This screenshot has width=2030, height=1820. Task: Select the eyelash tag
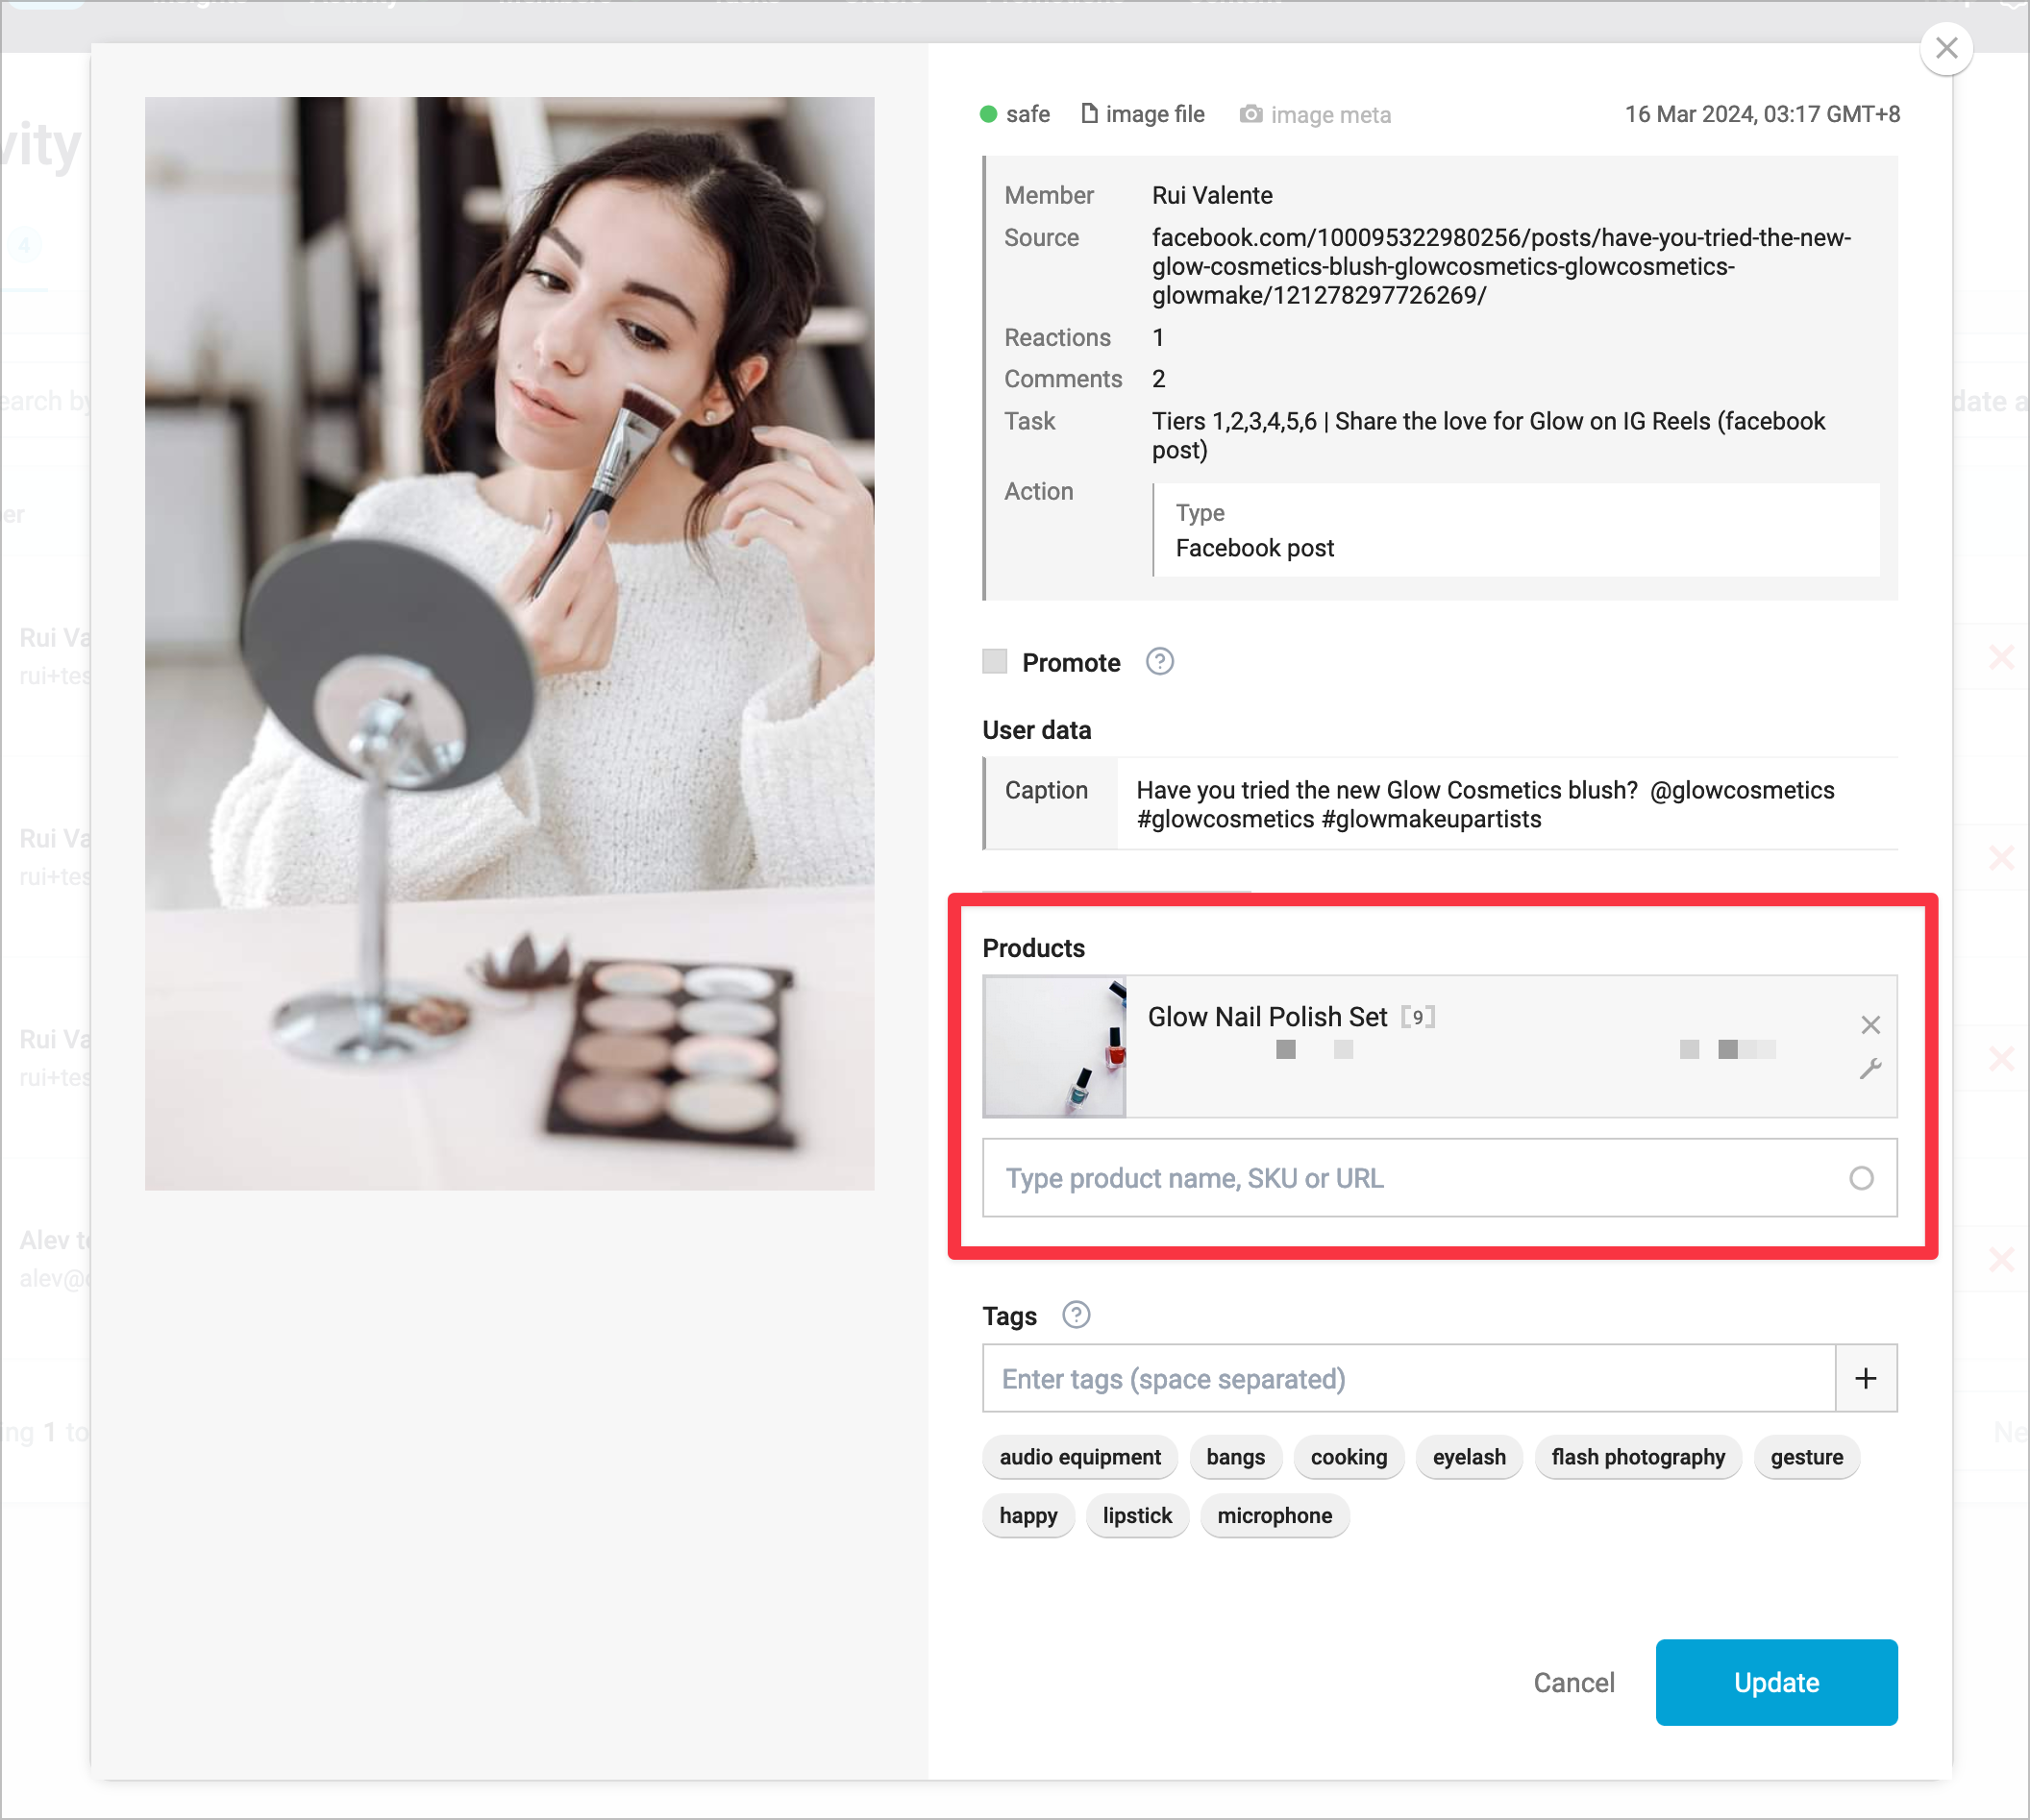[x=1468, y=1457]
